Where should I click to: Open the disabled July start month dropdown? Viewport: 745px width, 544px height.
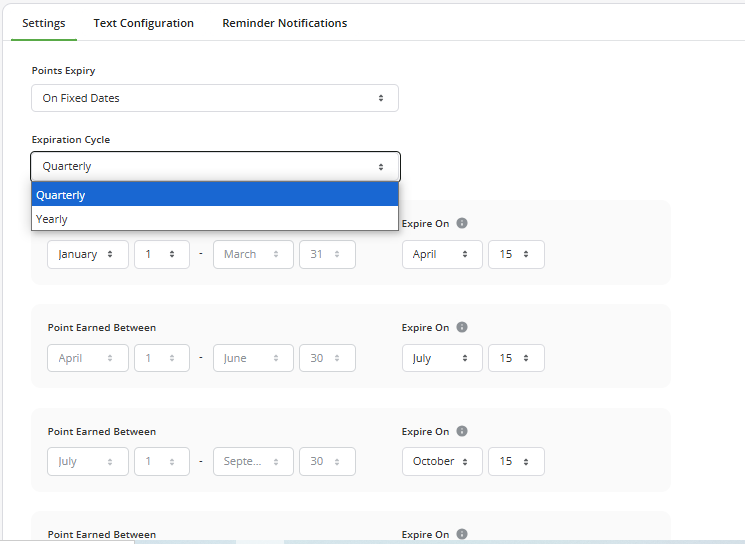click(88, 461)
